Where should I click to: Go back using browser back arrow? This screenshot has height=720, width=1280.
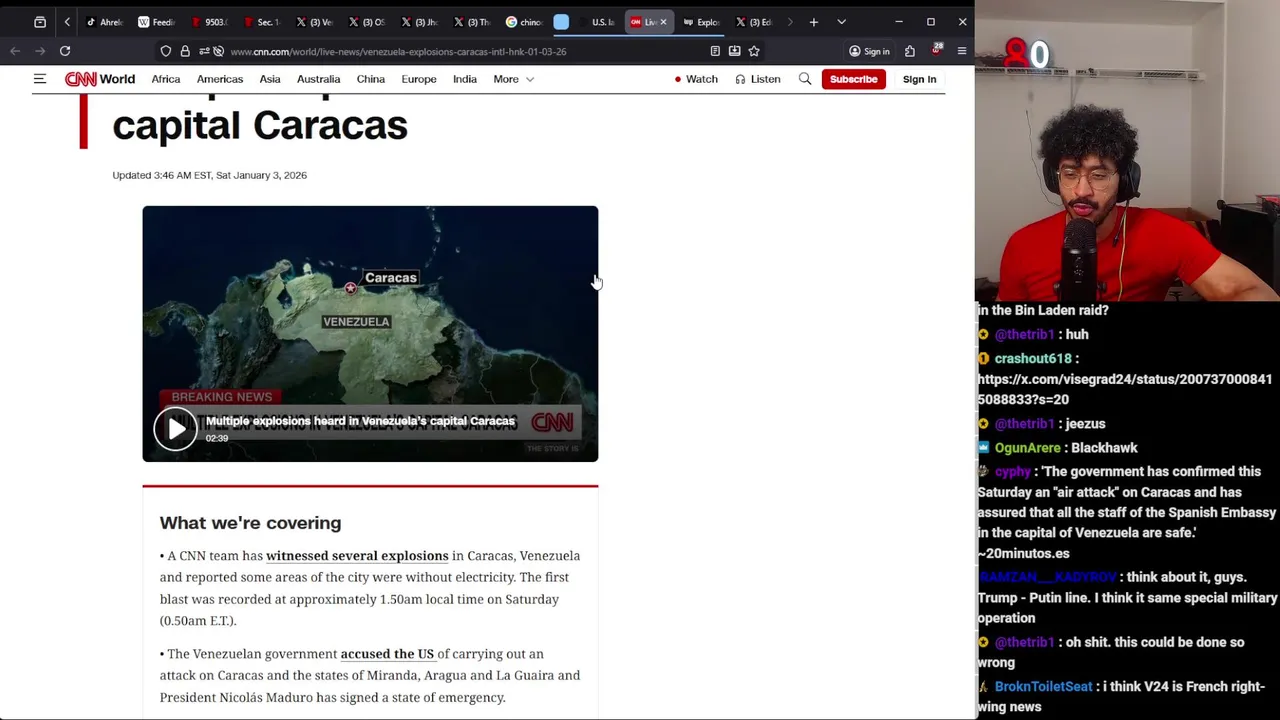pos(15,51)
